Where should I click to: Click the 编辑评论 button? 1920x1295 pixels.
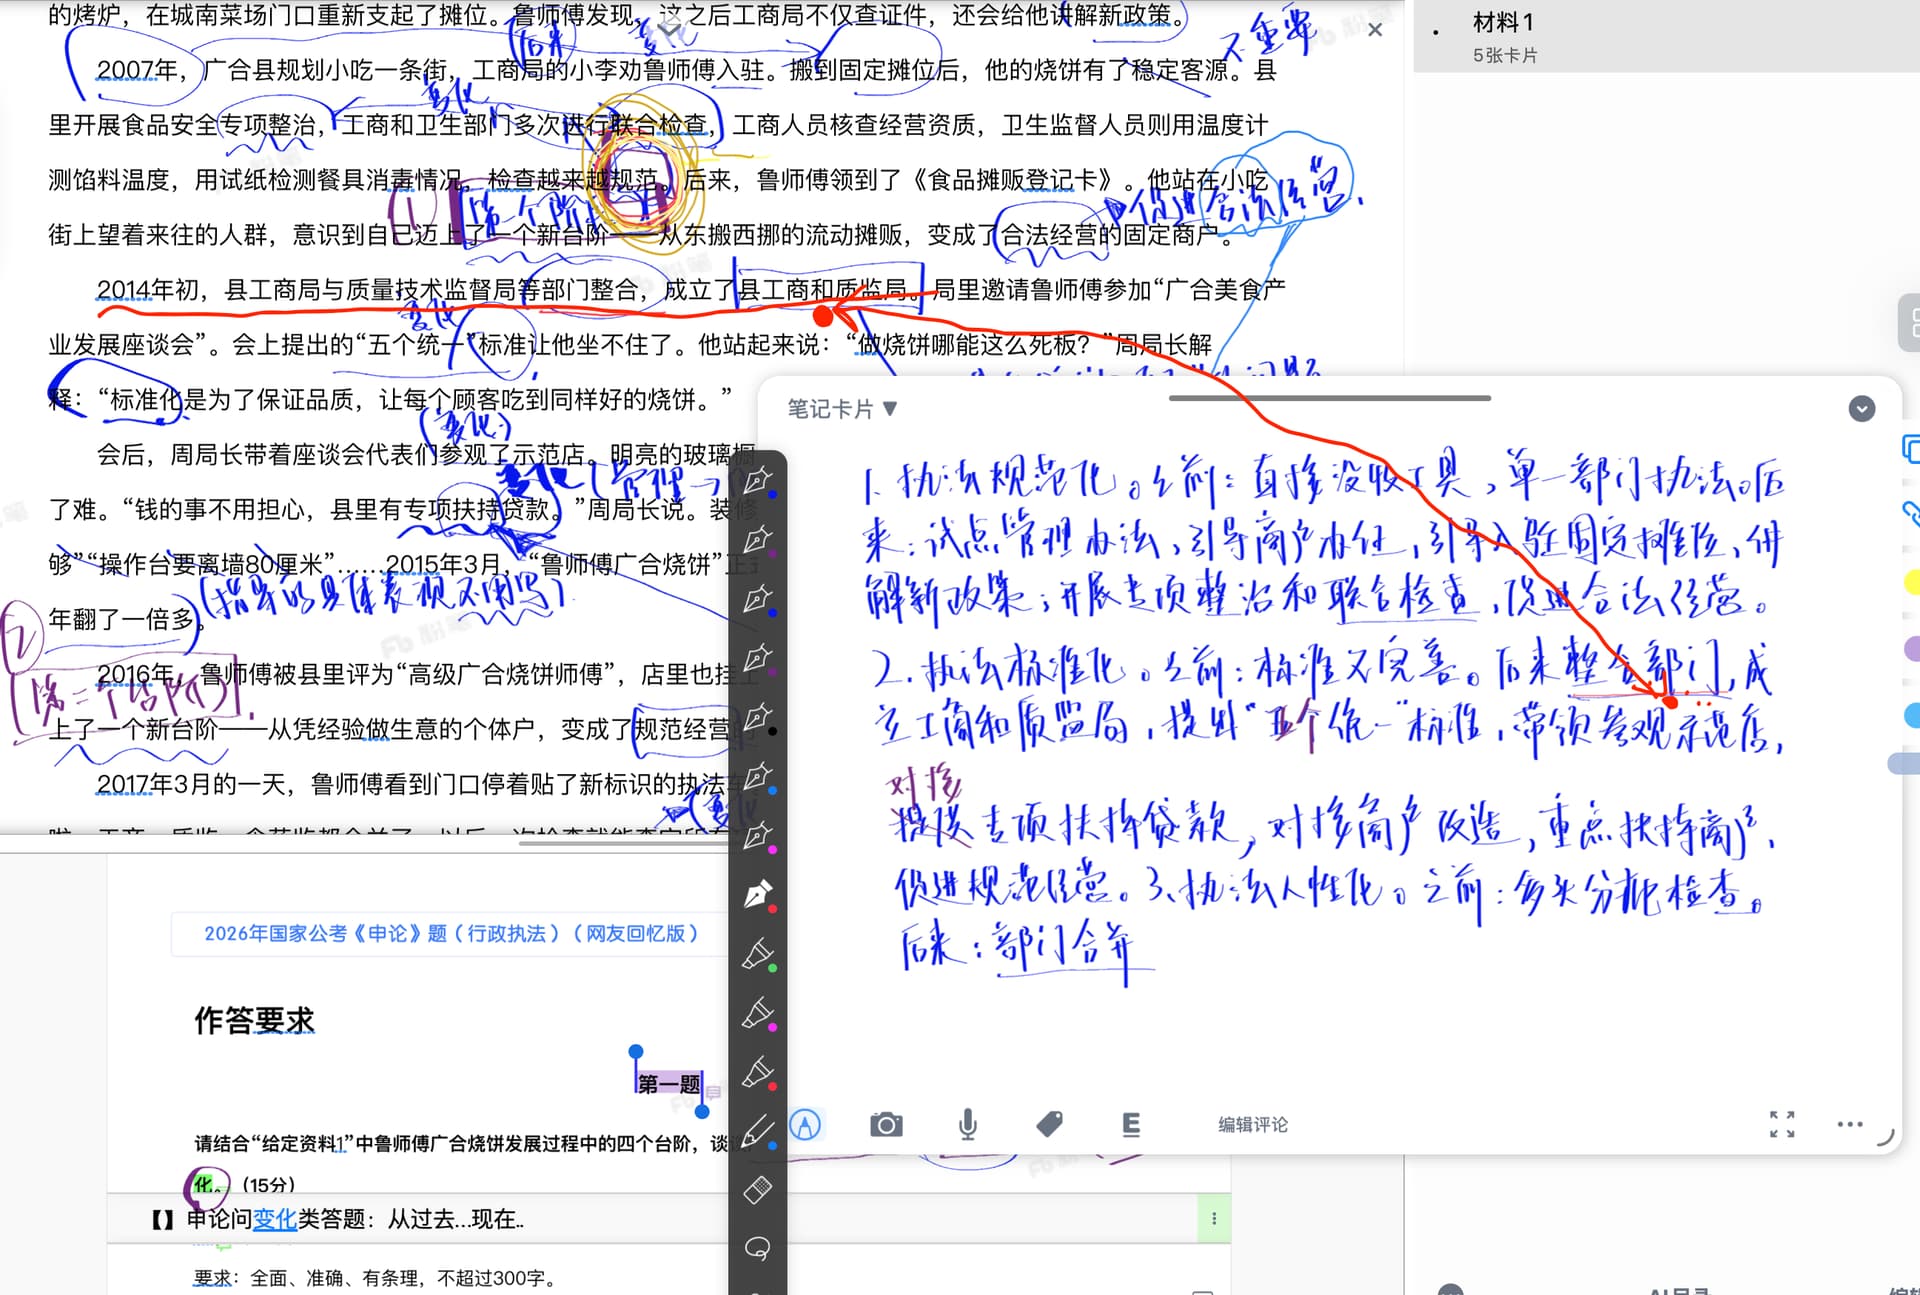pyautogui.click(x=1252, y=1125)
